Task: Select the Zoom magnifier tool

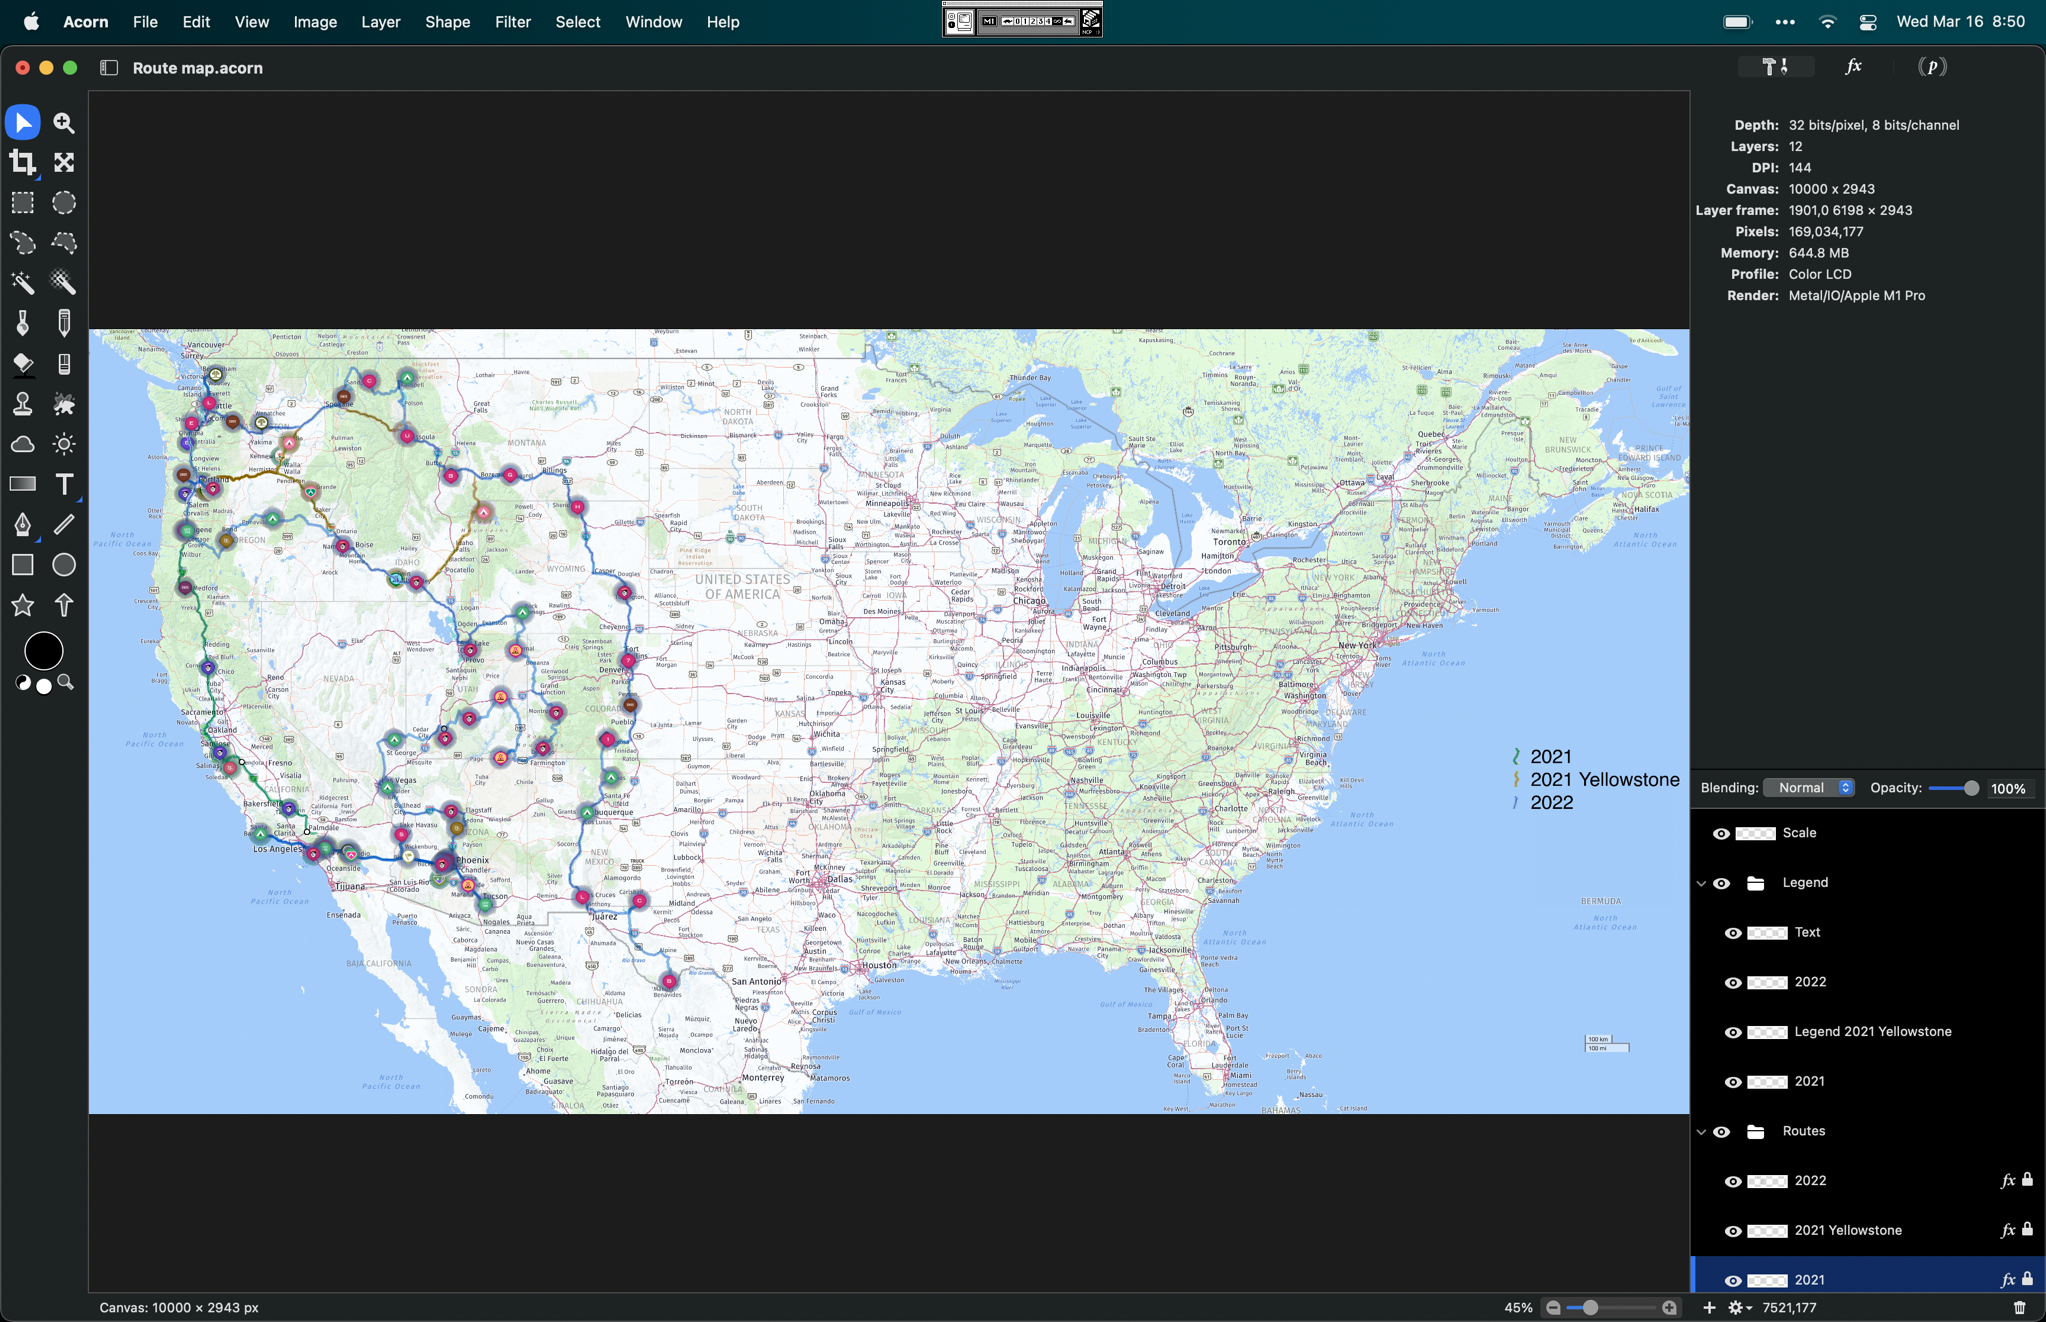Action: click(x=64, y=122)
